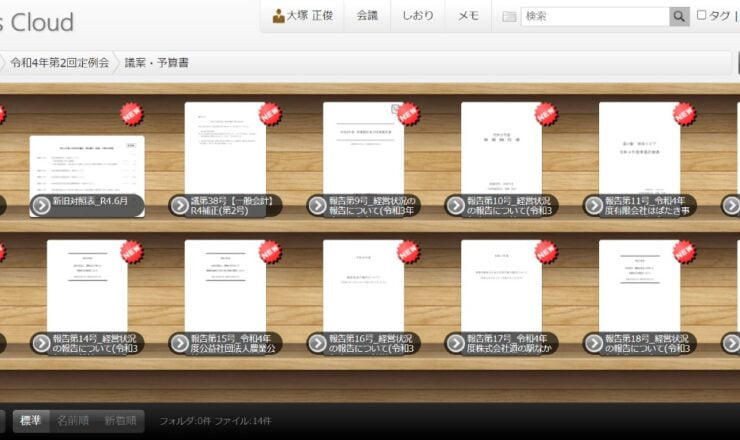Open the 報告第16号 document thumbnail

363,285
